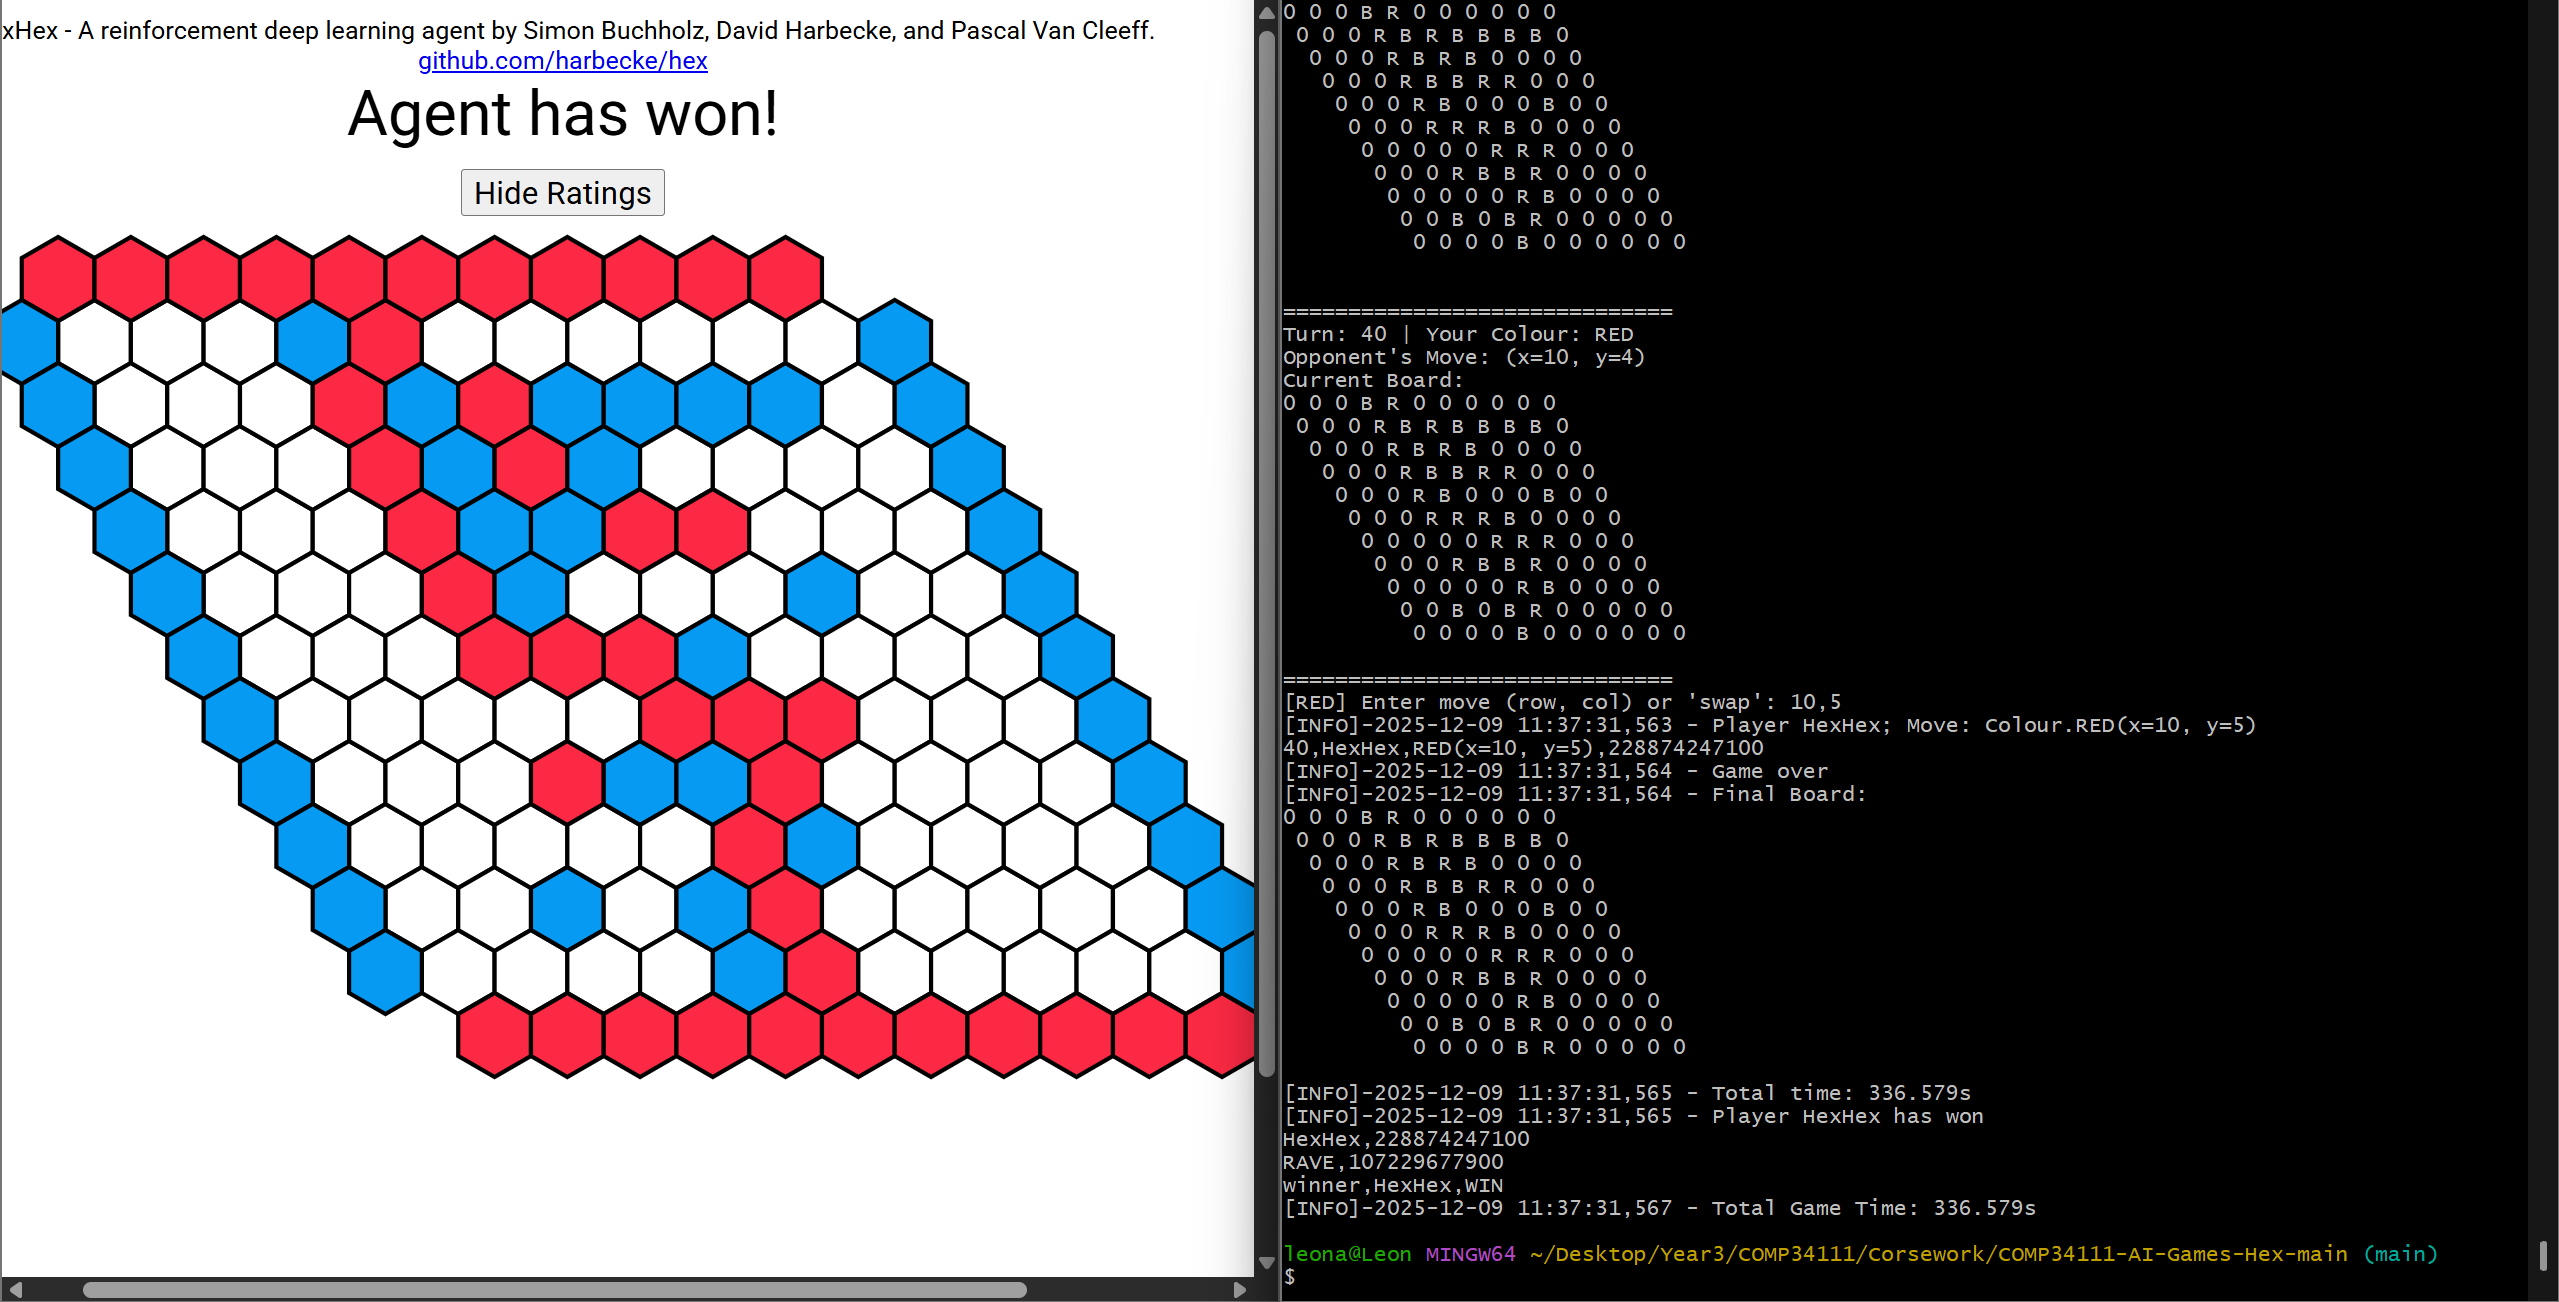The image size is (2559, 1302).
Task: Click the "HexHex,228874247100" terminal line
Action: 1406,1139
